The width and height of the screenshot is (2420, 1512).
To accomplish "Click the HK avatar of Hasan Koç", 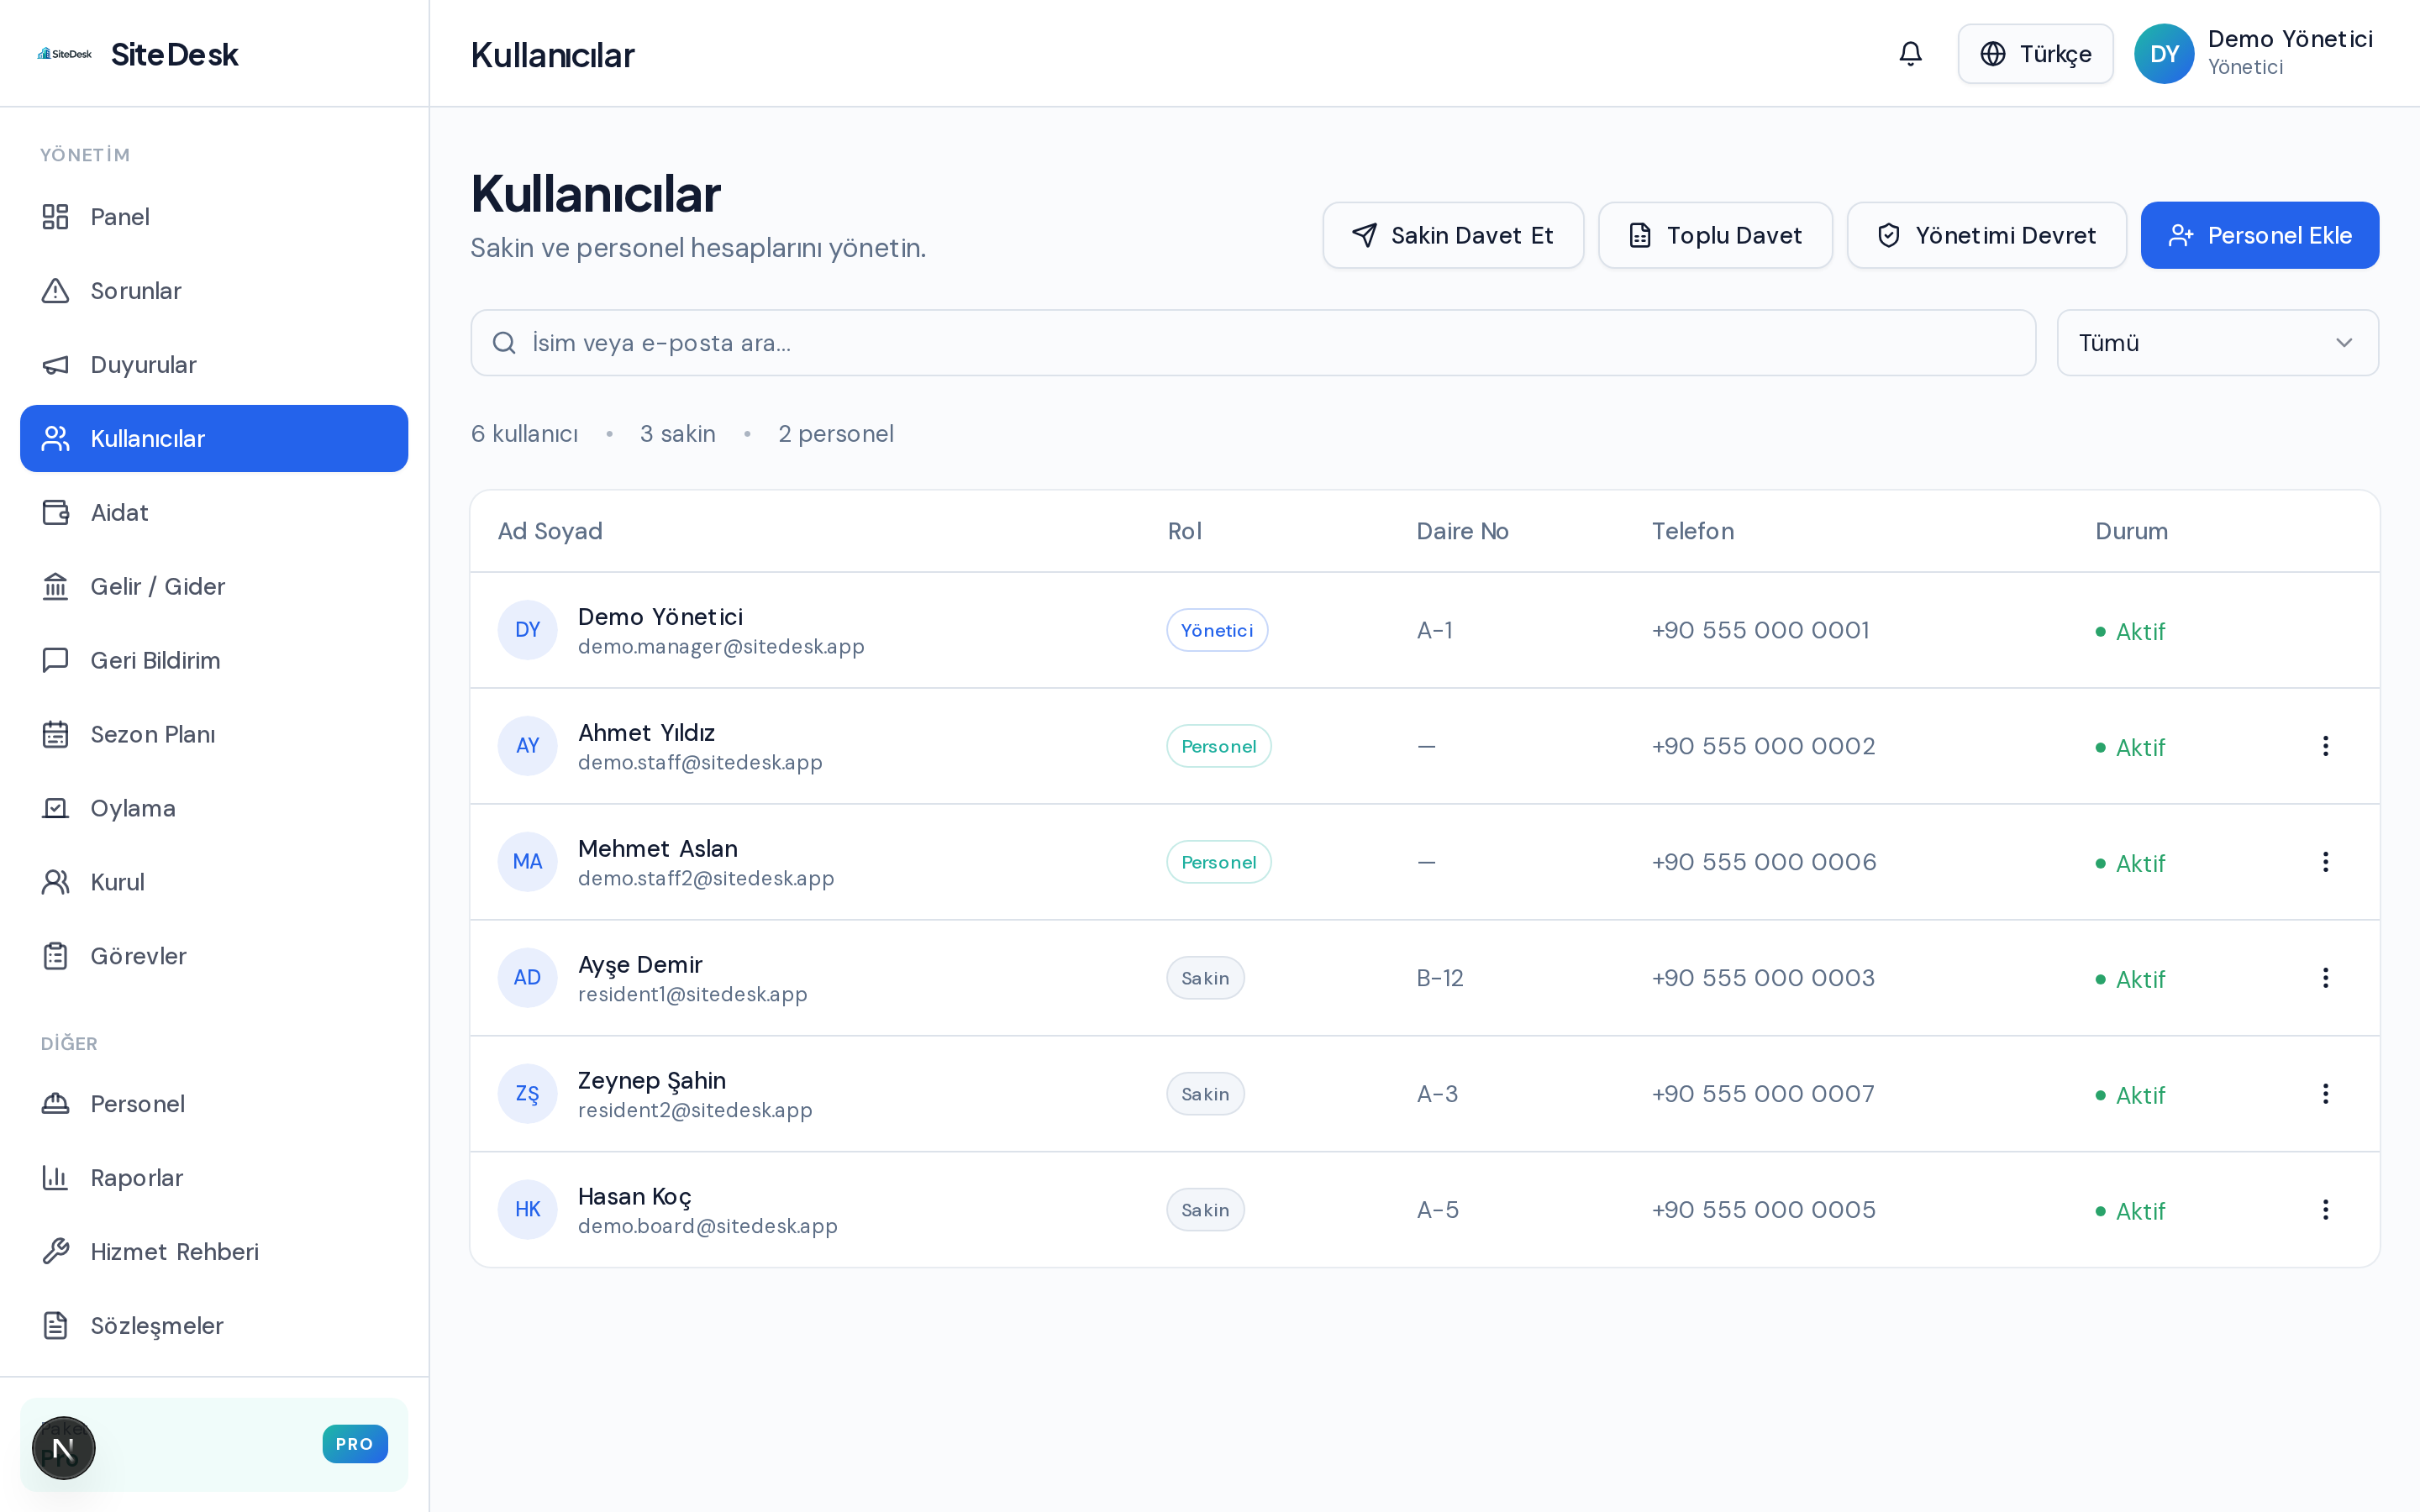I will click(x=527, y=1210).
